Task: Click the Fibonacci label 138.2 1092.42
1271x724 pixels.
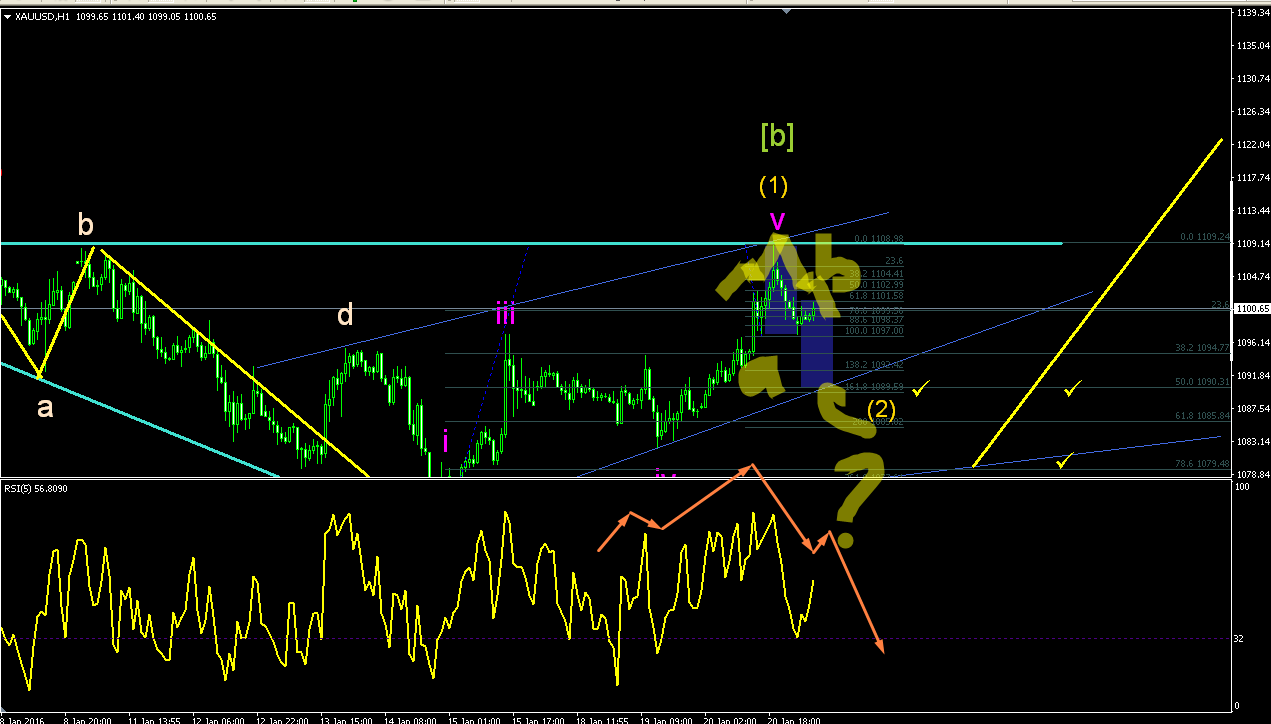Action: [874, 365]
